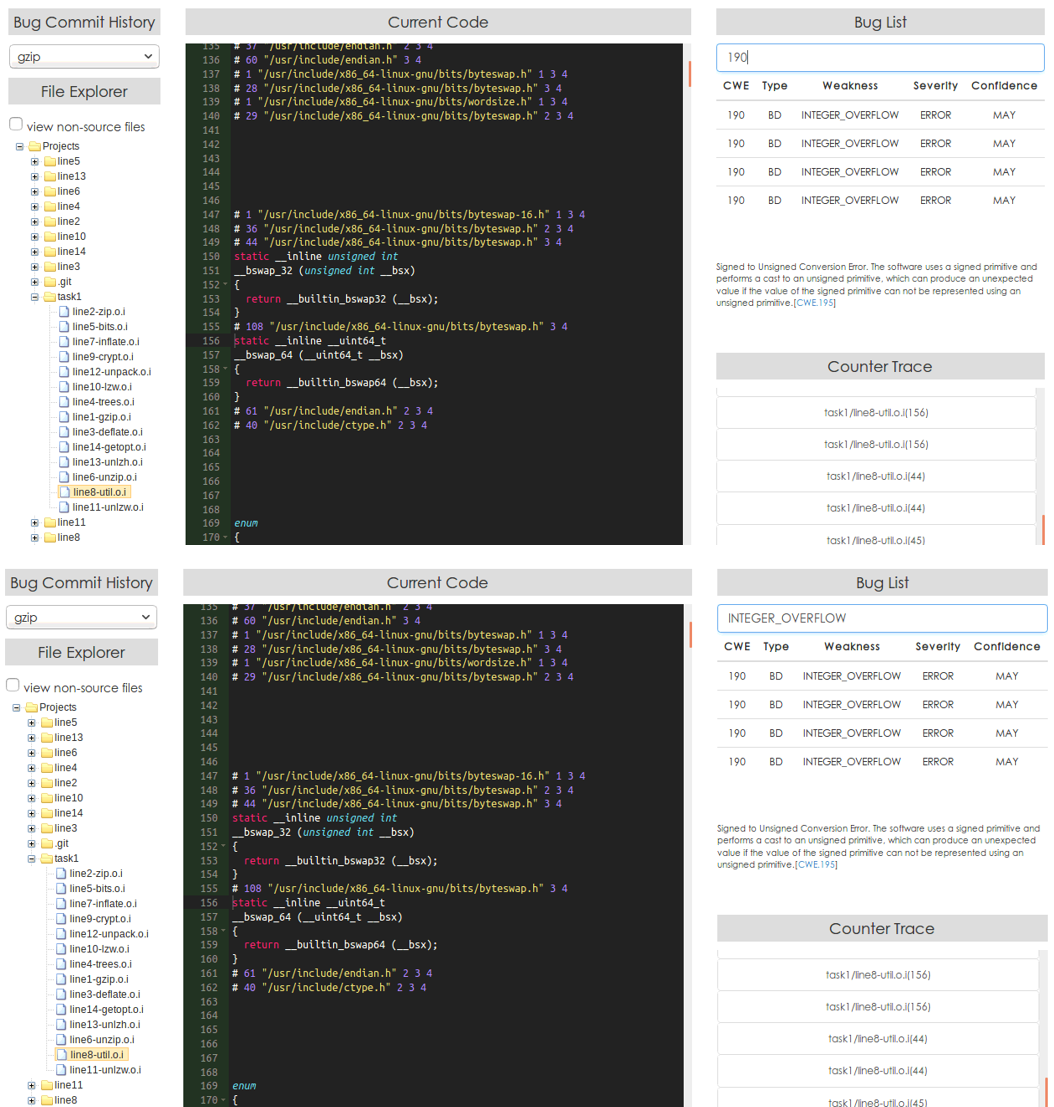Click line6 folder icon in upper view
1054x1107 pixels.
50,191
